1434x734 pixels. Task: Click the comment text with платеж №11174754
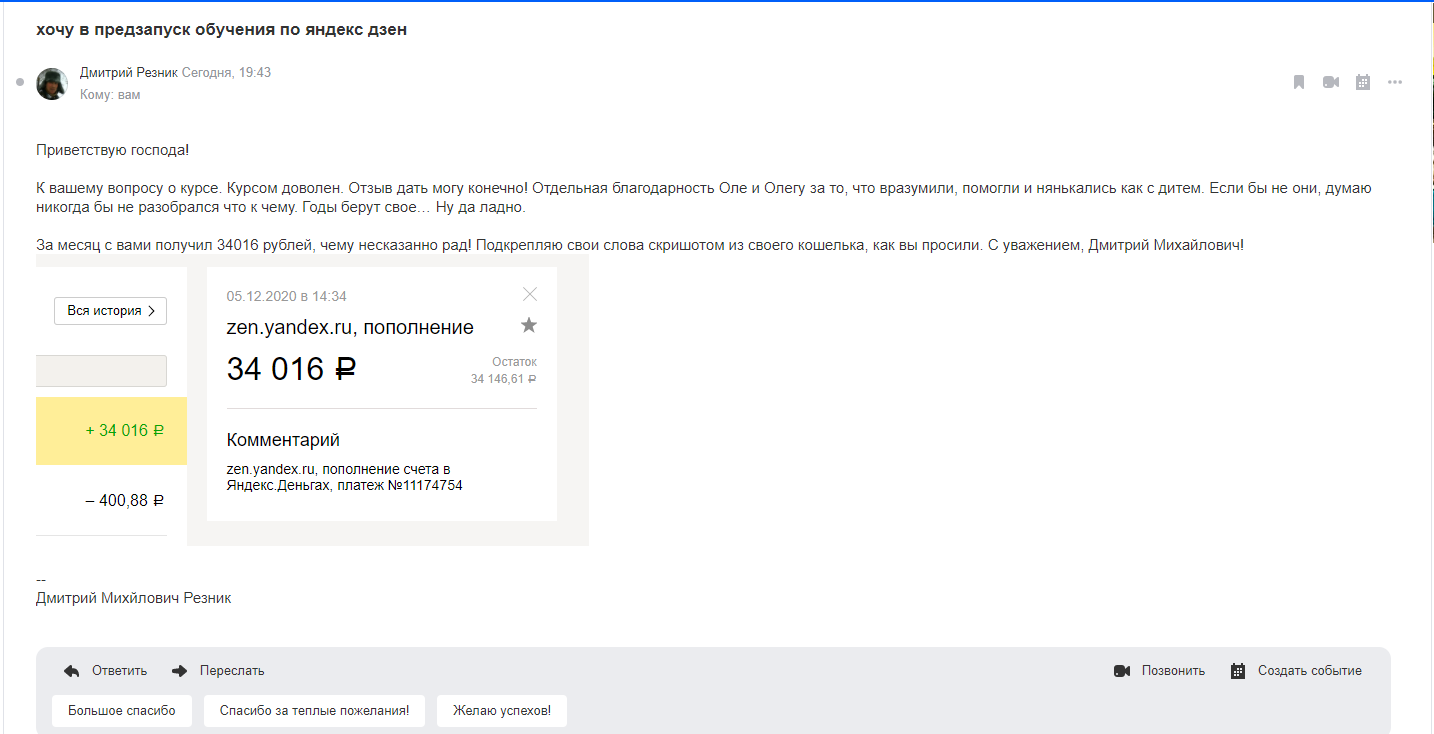click(345, 477)
